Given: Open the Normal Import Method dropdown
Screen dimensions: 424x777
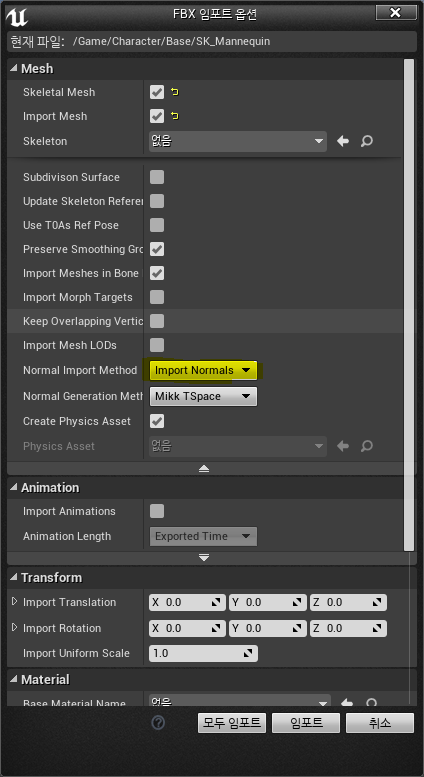Looking at the screenshot, I should [x=203, y=370].
